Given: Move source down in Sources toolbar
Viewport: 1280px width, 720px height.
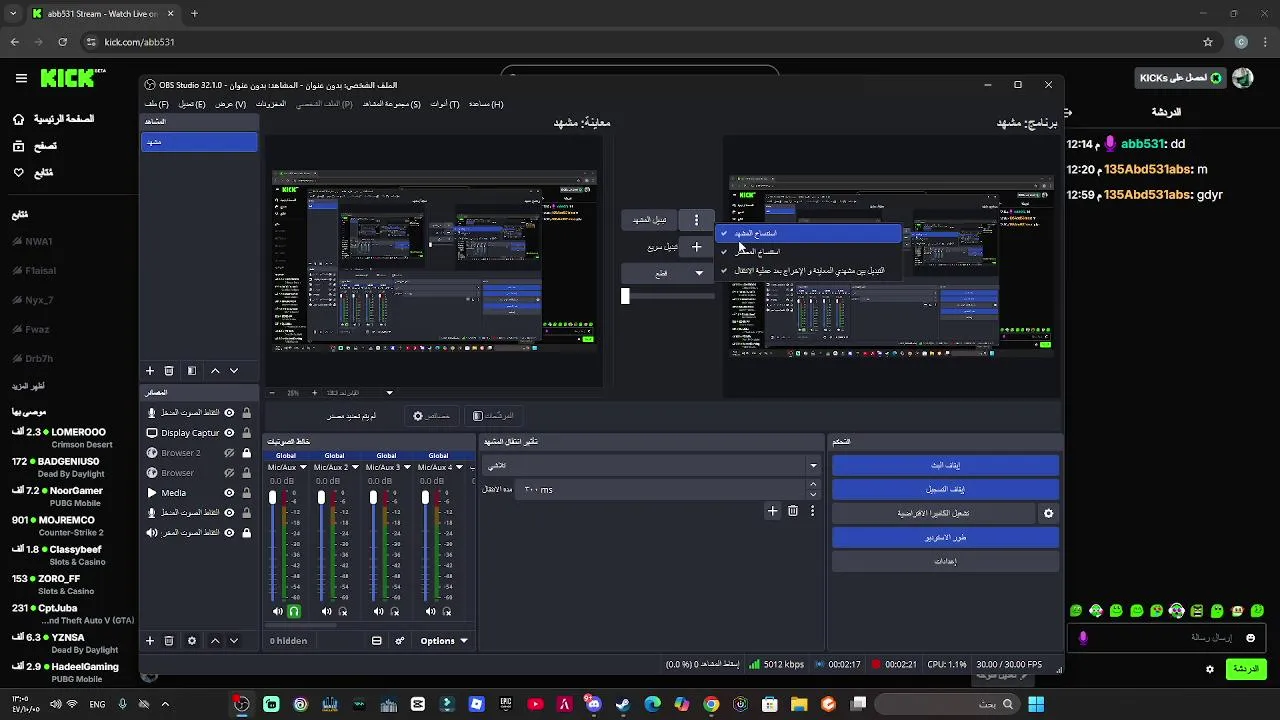Looking at the screenshot, I should point(234,641).
